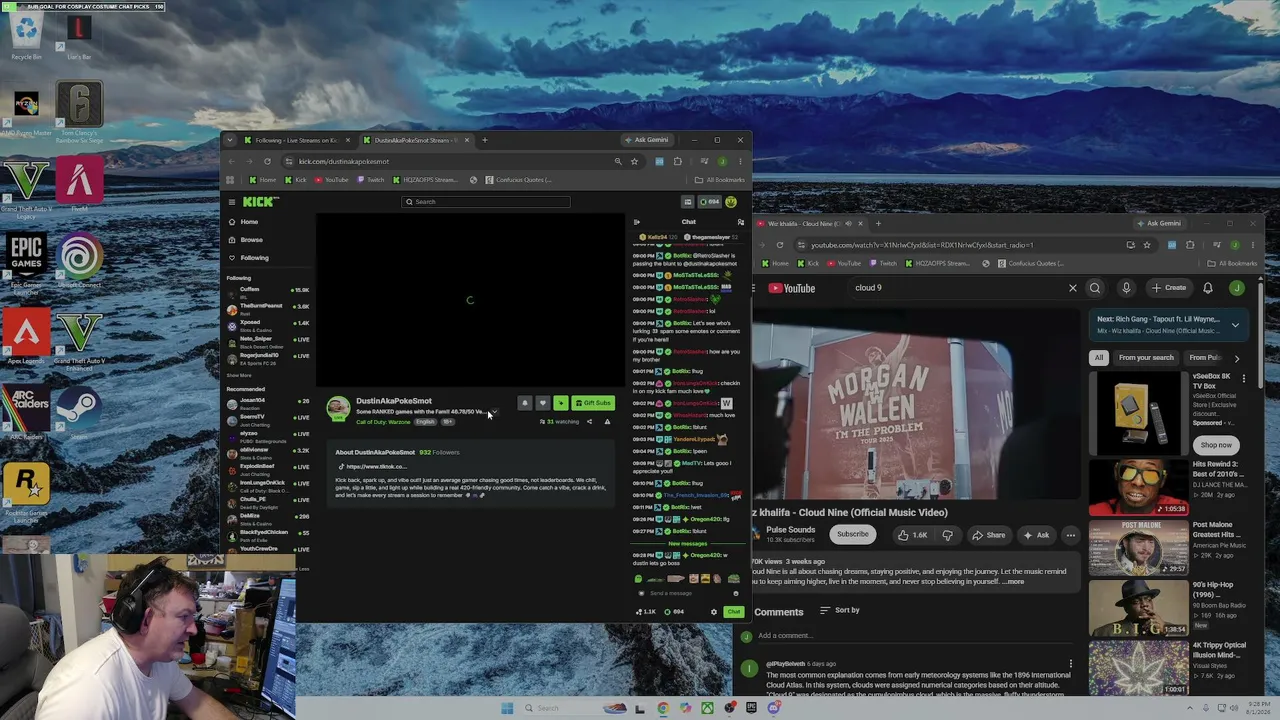Click the YouTube logo
This screenshot has width=1280, height=720.
tap(792, 288)
